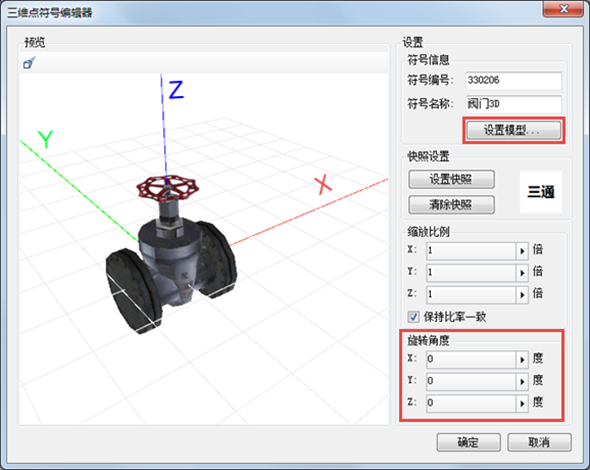
Task: Open the X scale ratio dropdown arrow
Action: click(522, 251)
